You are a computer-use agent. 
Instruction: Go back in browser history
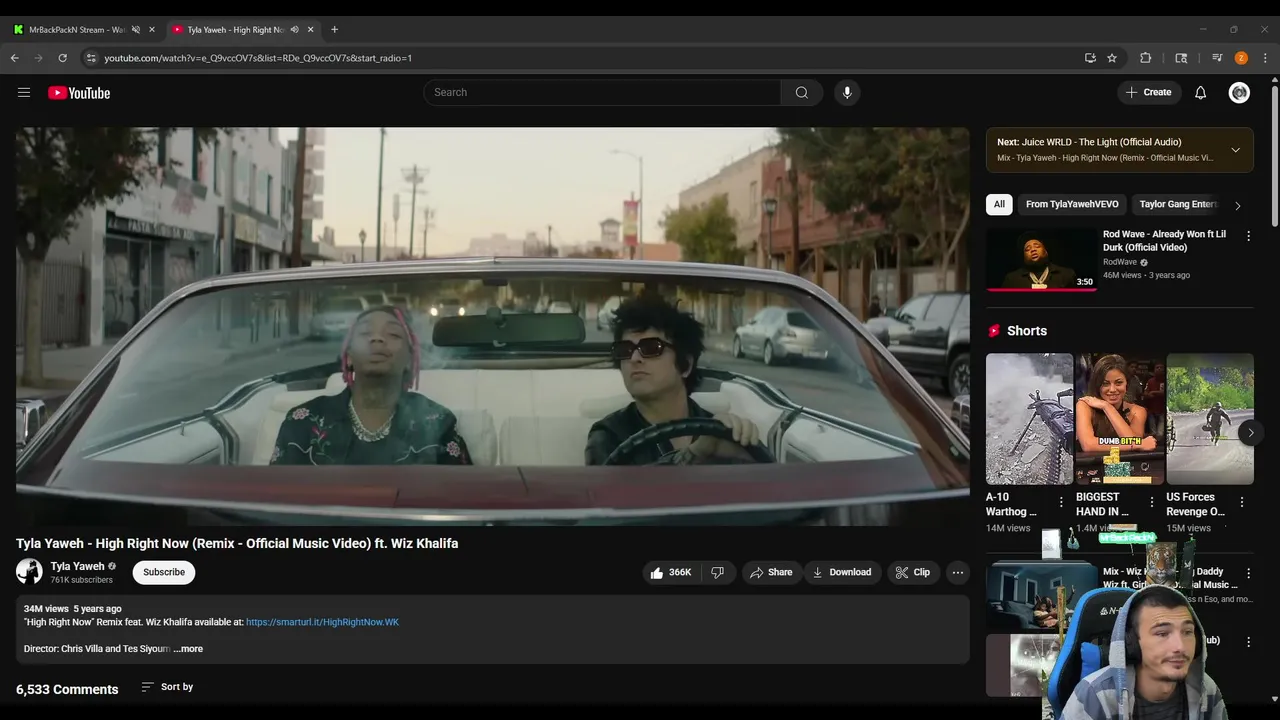point(14,58)
